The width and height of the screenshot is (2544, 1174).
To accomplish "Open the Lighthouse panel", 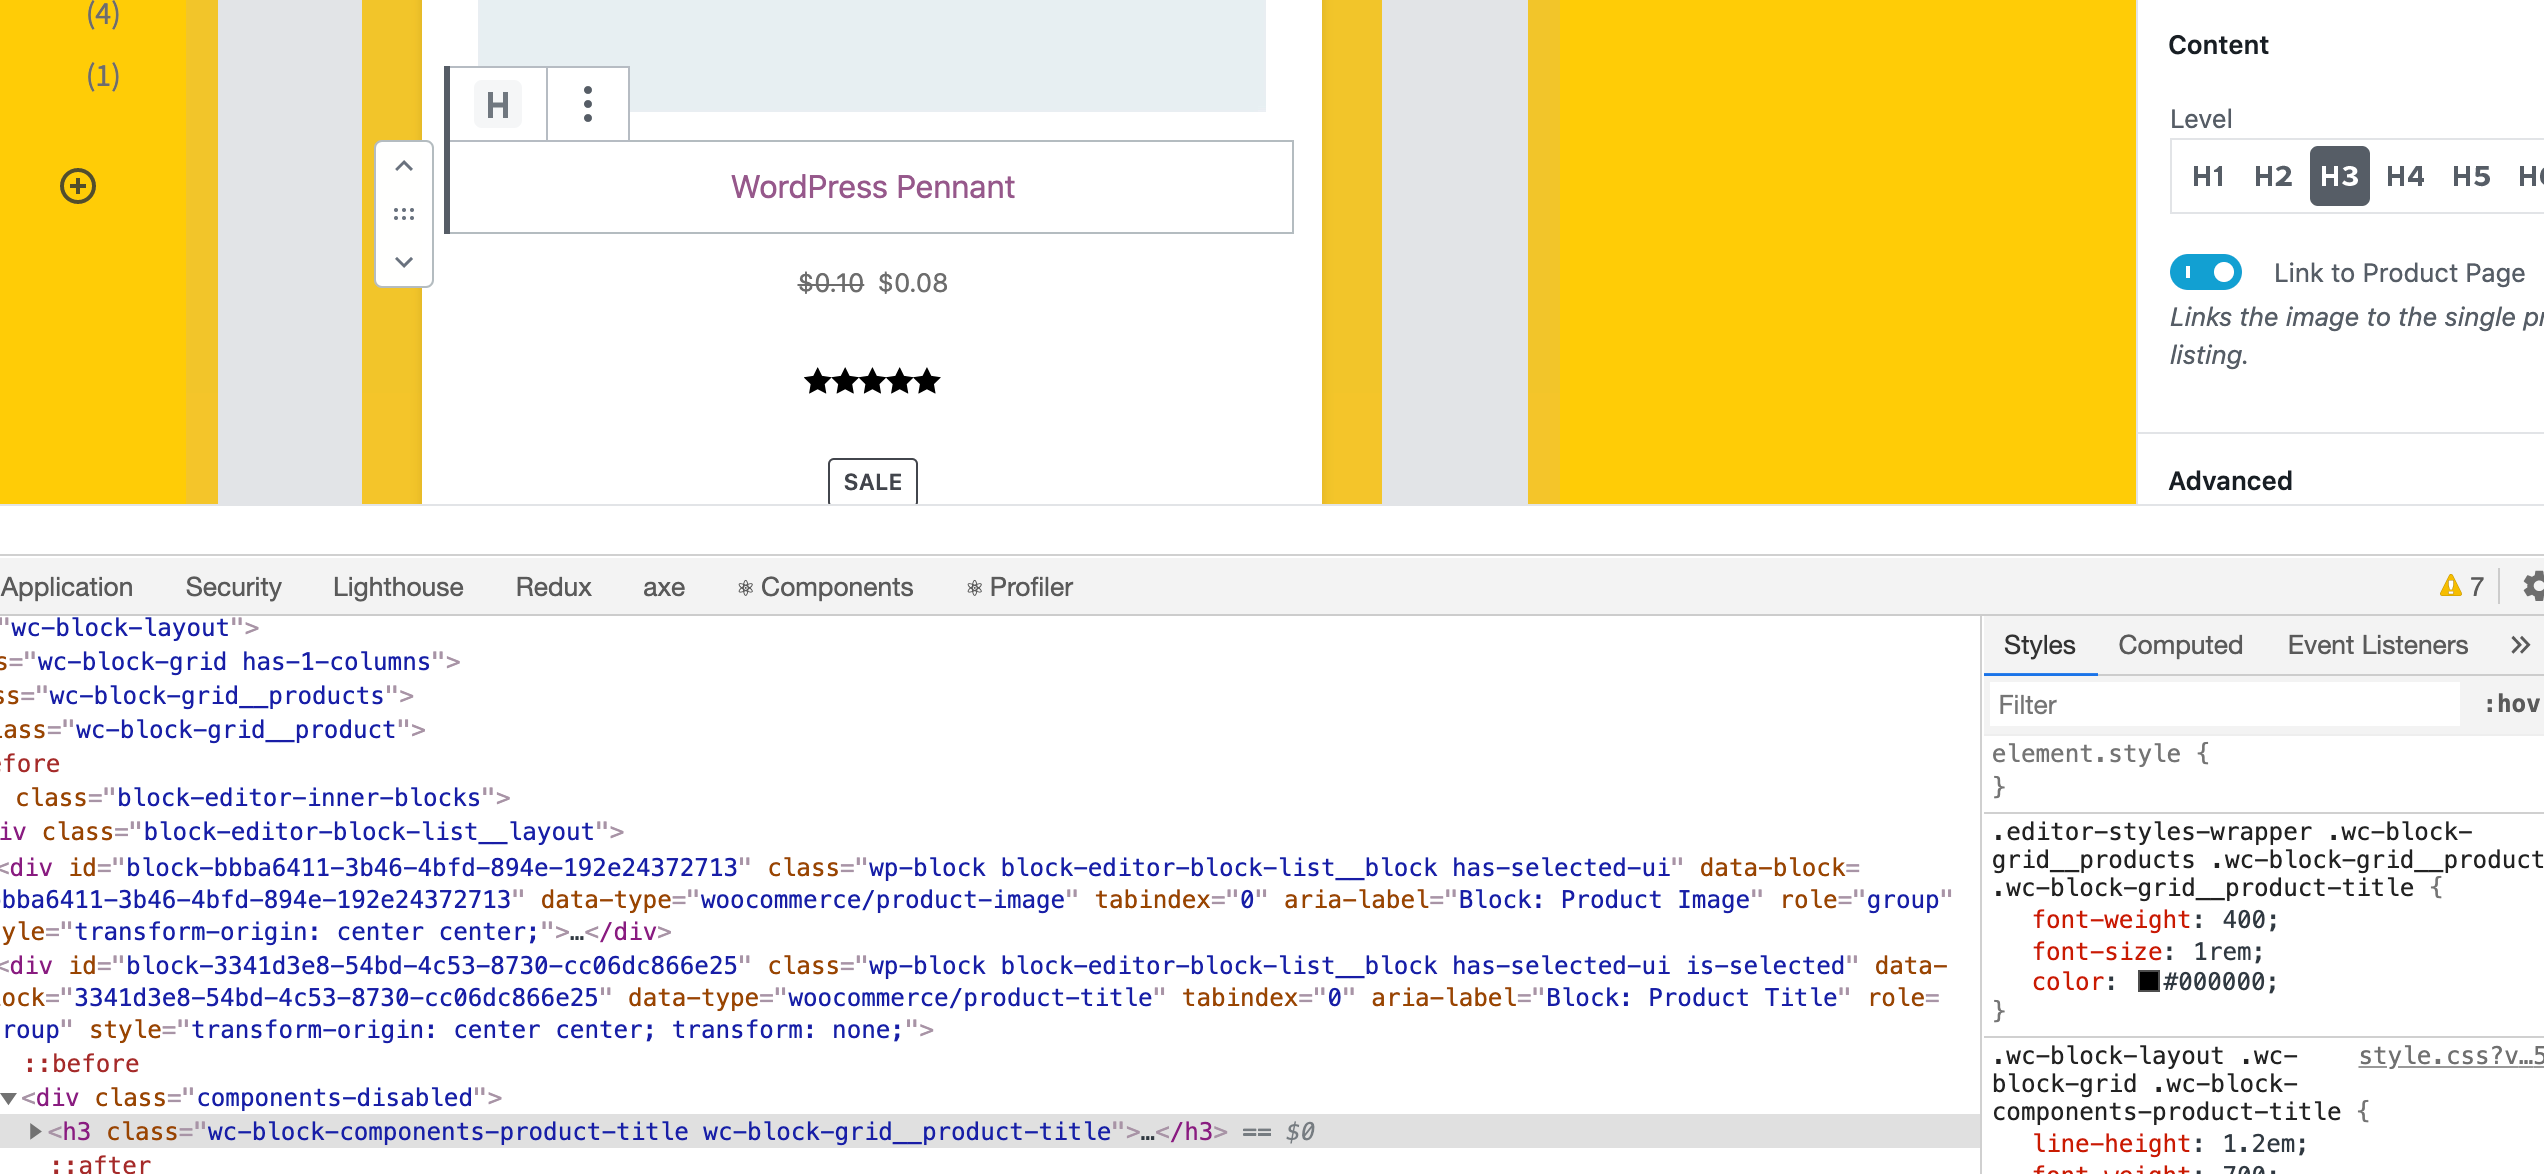I will 397,586.
